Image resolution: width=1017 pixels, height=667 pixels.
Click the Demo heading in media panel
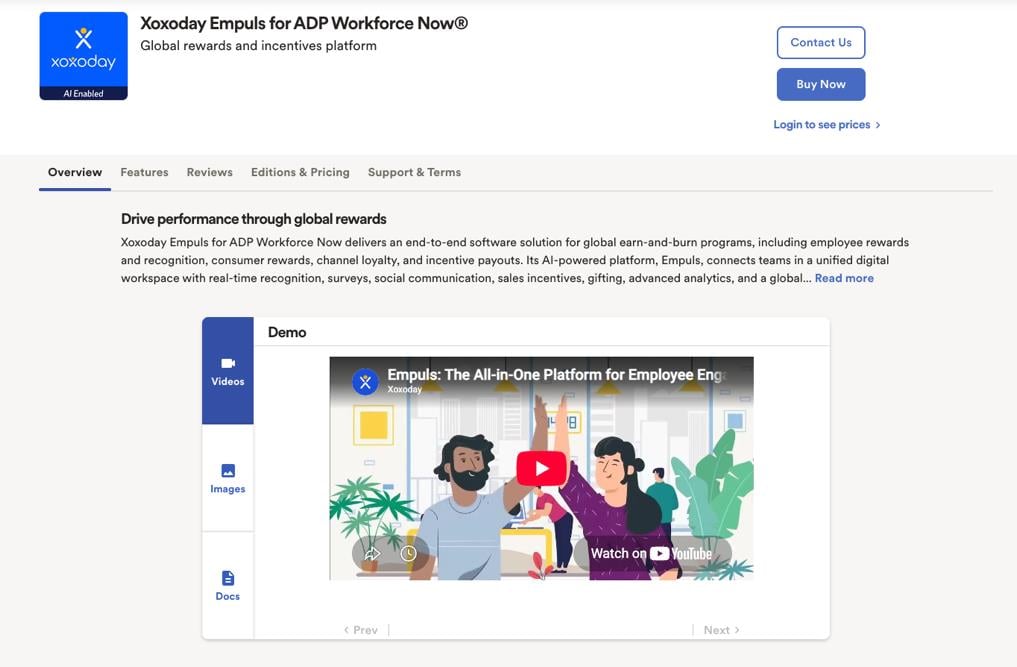click(287, 332)
